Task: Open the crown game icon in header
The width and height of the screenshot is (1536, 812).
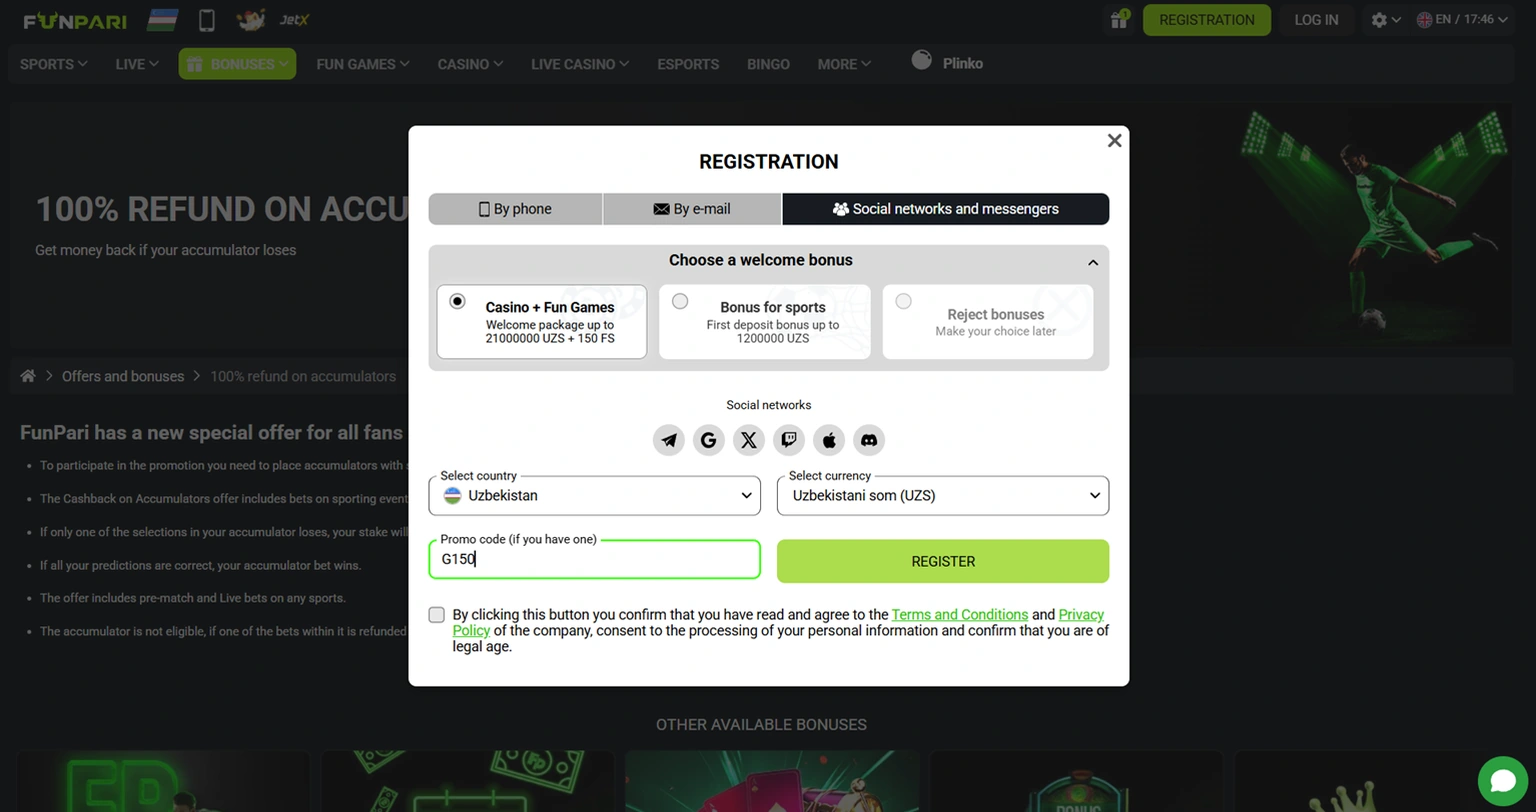Action: pyautogui.click(x=250, y=19)
